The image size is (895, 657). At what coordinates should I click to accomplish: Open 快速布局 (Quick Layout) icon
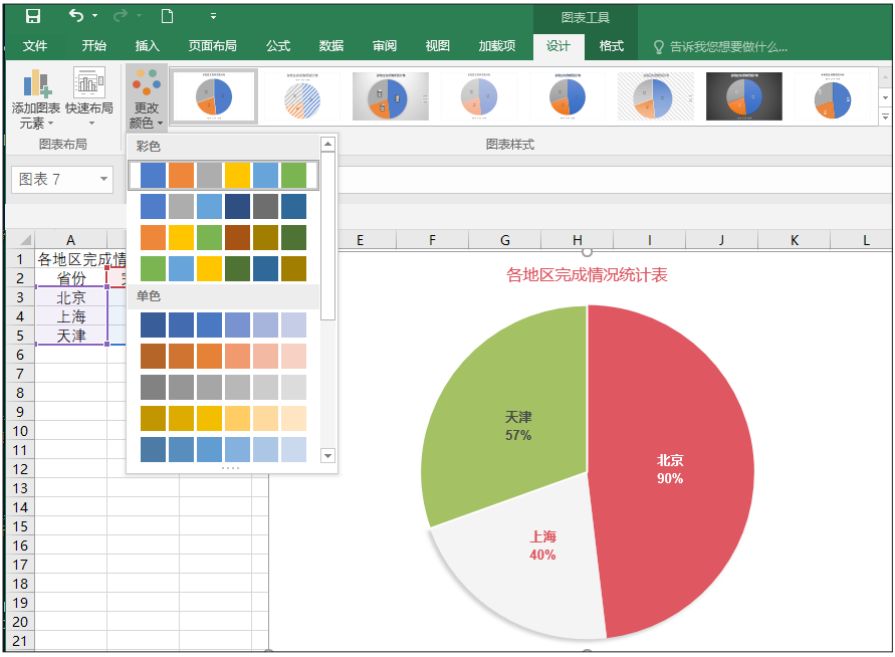(89, 98)
